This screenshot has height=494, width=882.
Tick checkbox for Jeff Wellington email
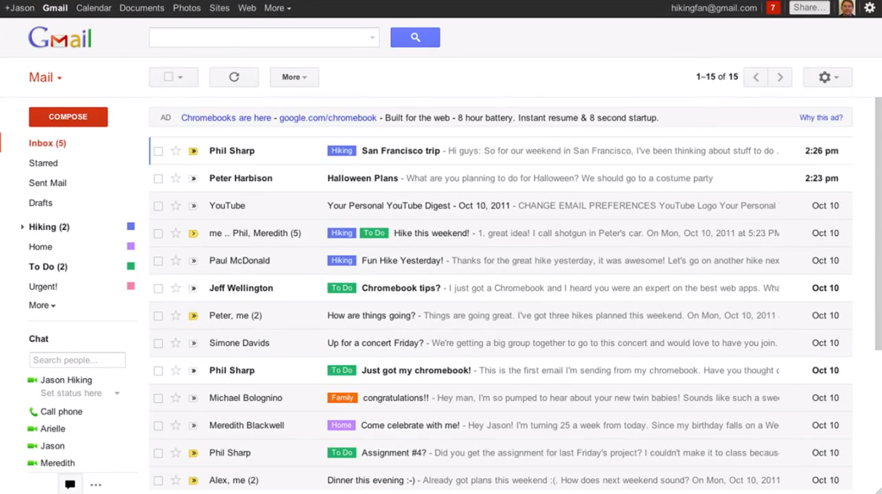pyautogui.click(x=158, y=289)
